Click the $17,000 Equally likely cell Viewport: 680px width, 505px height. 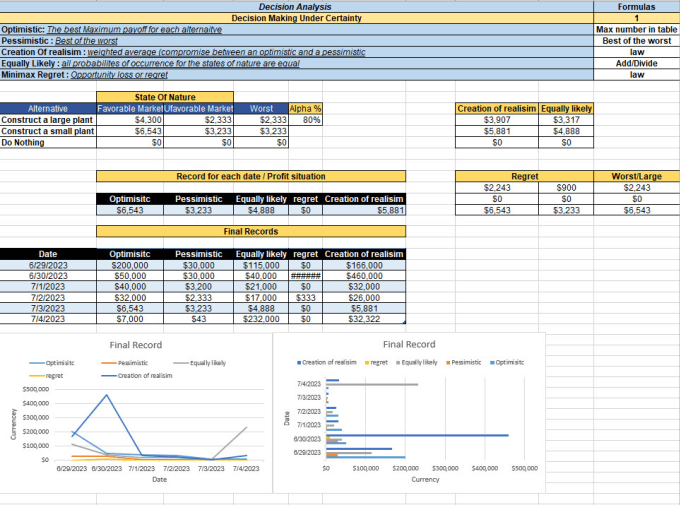261,297
